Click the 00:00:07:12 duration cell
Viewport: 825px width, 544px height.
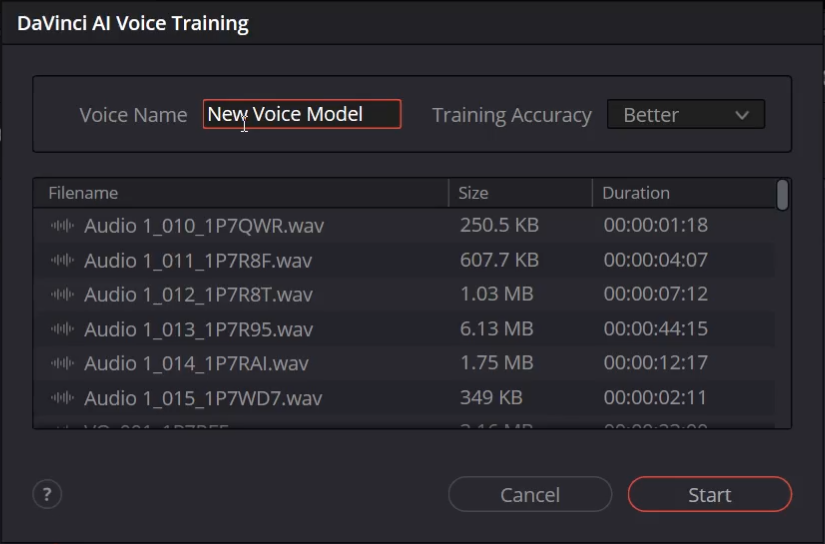[x=656, y=294]
